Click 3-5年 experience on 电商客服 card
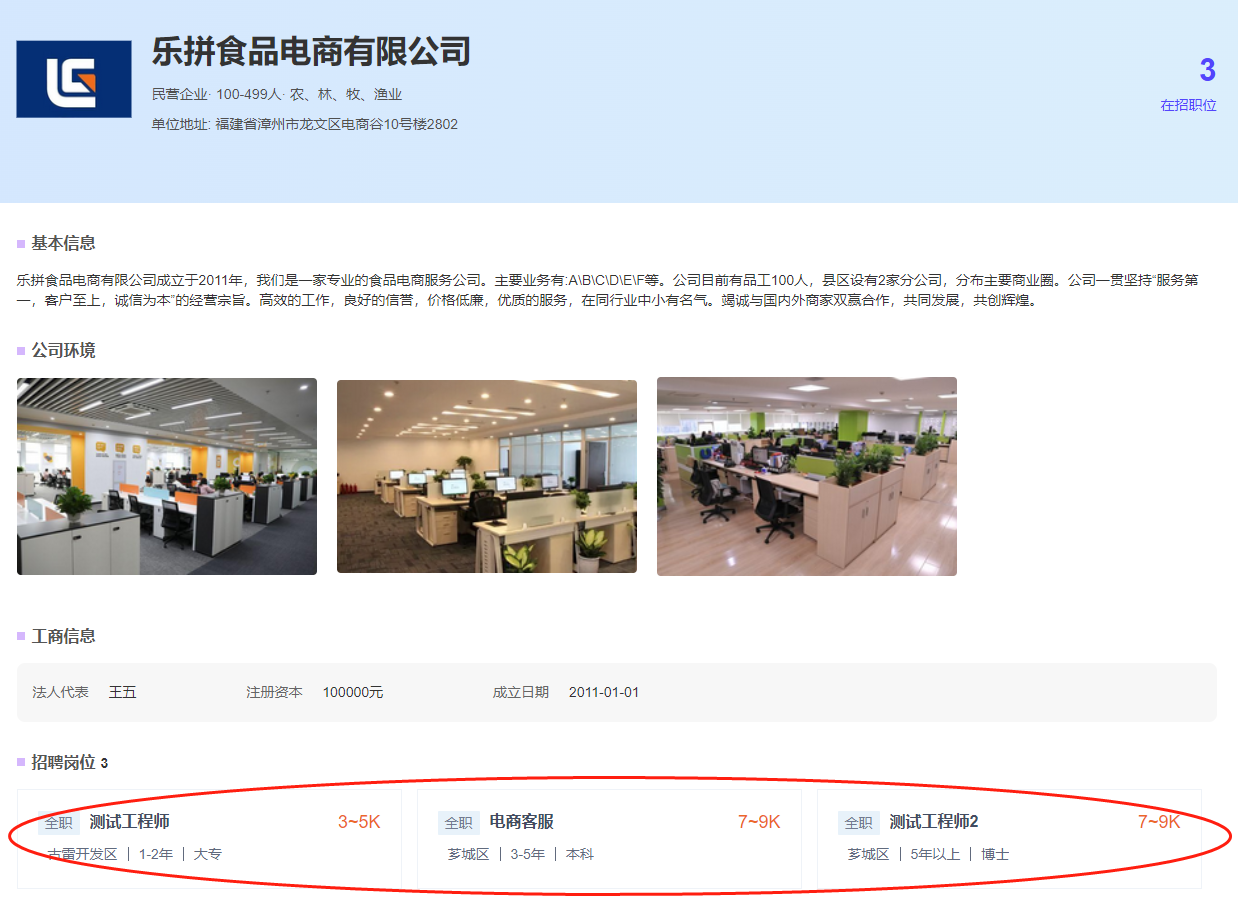1238x914 pixels. click(x=528, y=854)
